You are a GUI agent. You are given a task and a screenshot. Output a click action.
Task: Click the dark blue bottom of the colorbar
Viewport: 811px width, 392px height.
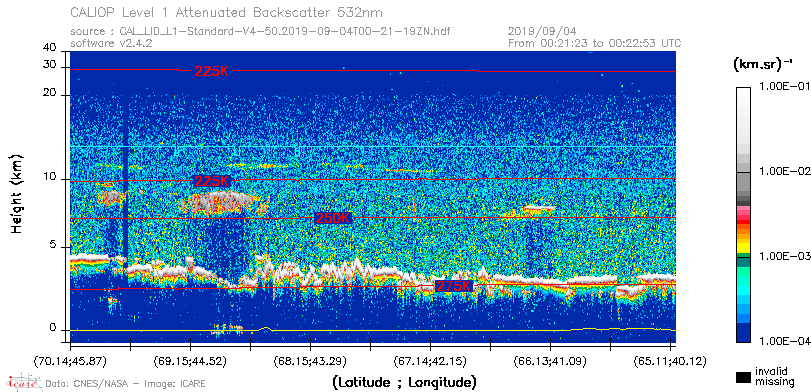click(x=744, y=333)
